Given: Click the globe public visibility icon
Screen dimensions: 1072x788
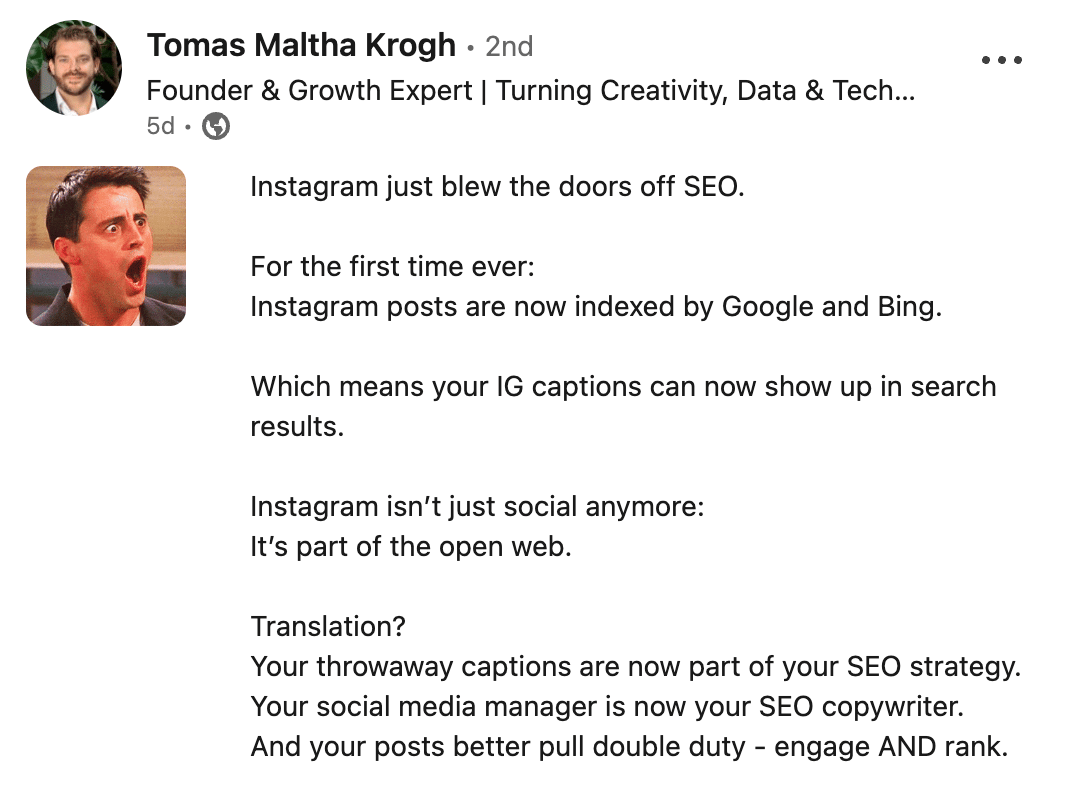Looking at the screenshot, I should pos(216,126).
